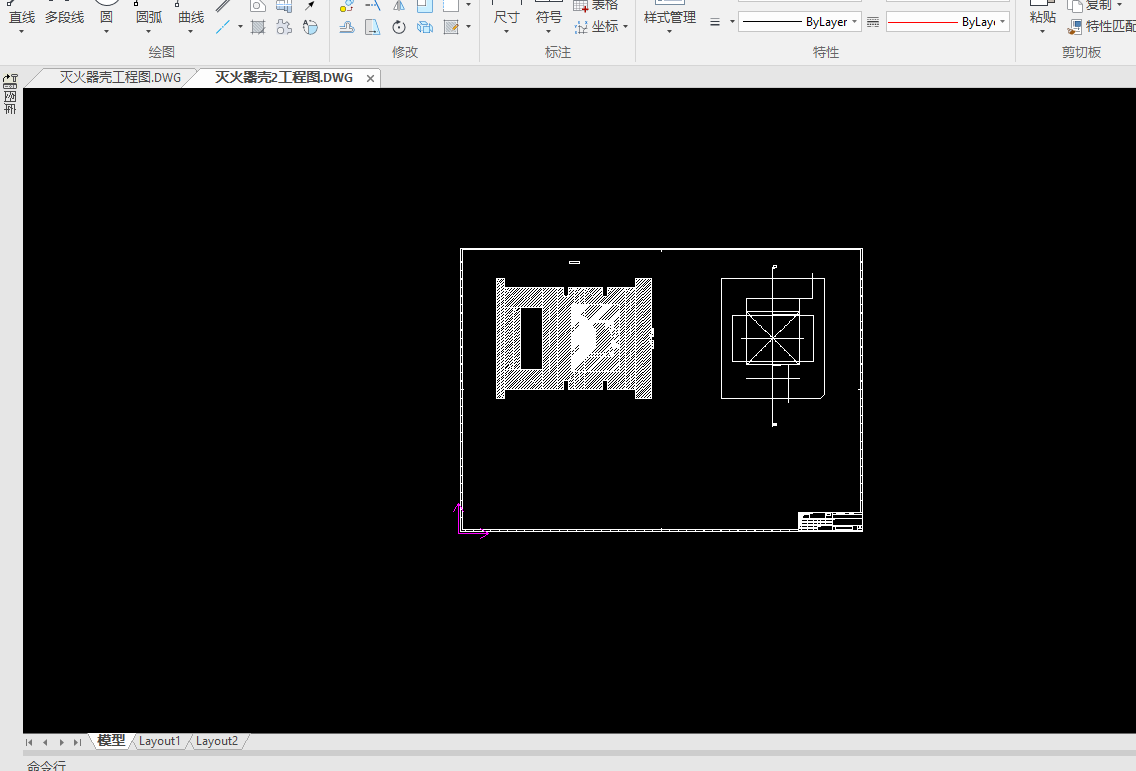The image size is (1136, 771).
Task: Click the 绘图 group label
Action: click(x=162, y=52)
